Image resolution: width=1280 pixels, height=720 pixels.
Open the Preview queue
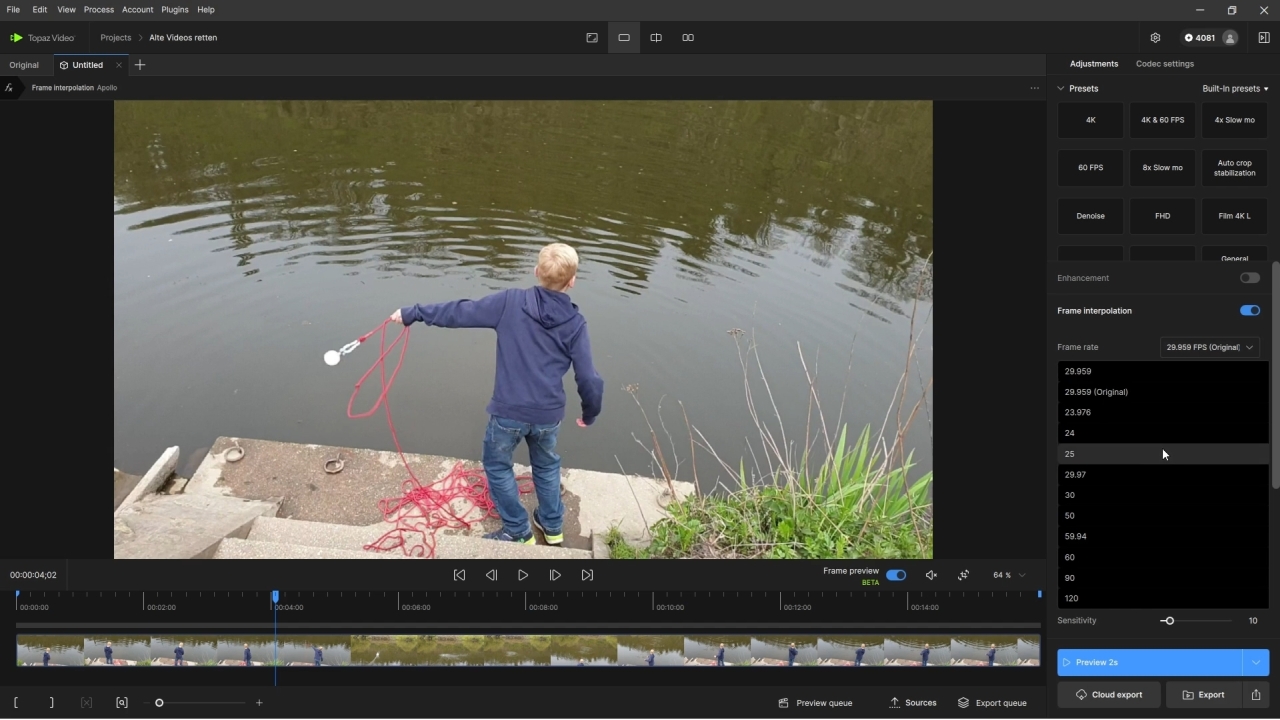[816, 703]
